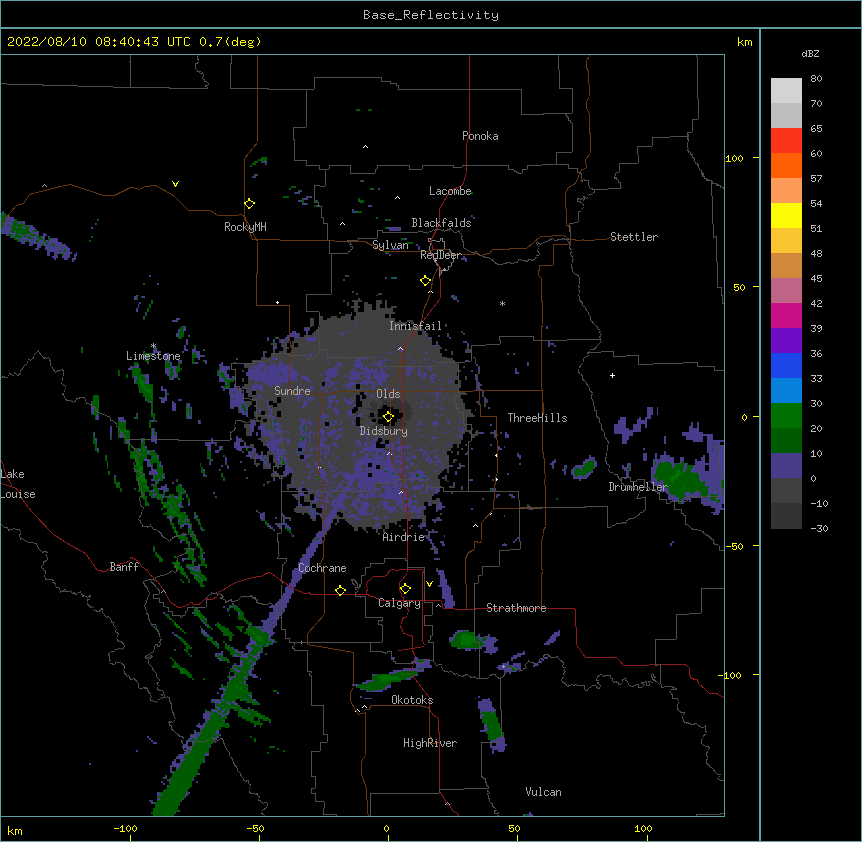Click the Okotoks town label

[412, 700]
